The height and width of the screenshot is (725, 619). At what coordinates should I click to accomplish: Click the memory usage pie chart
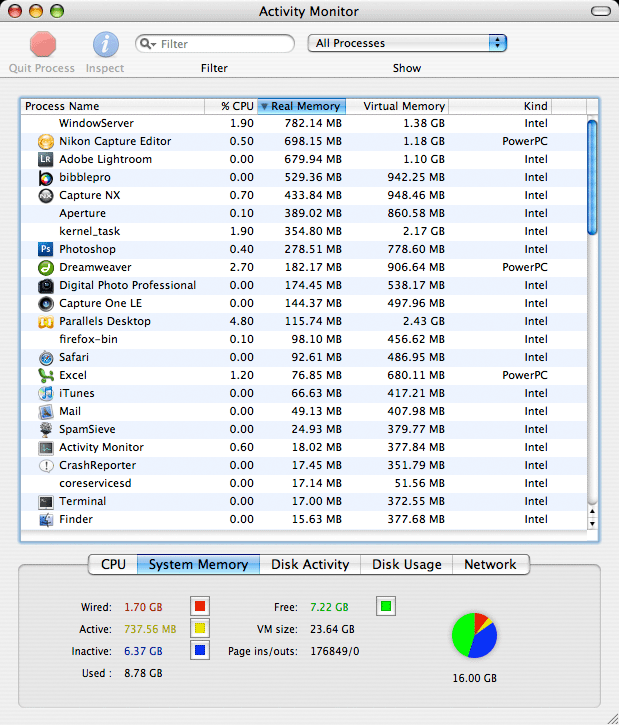pyautogui.click(x=474, y=635)
